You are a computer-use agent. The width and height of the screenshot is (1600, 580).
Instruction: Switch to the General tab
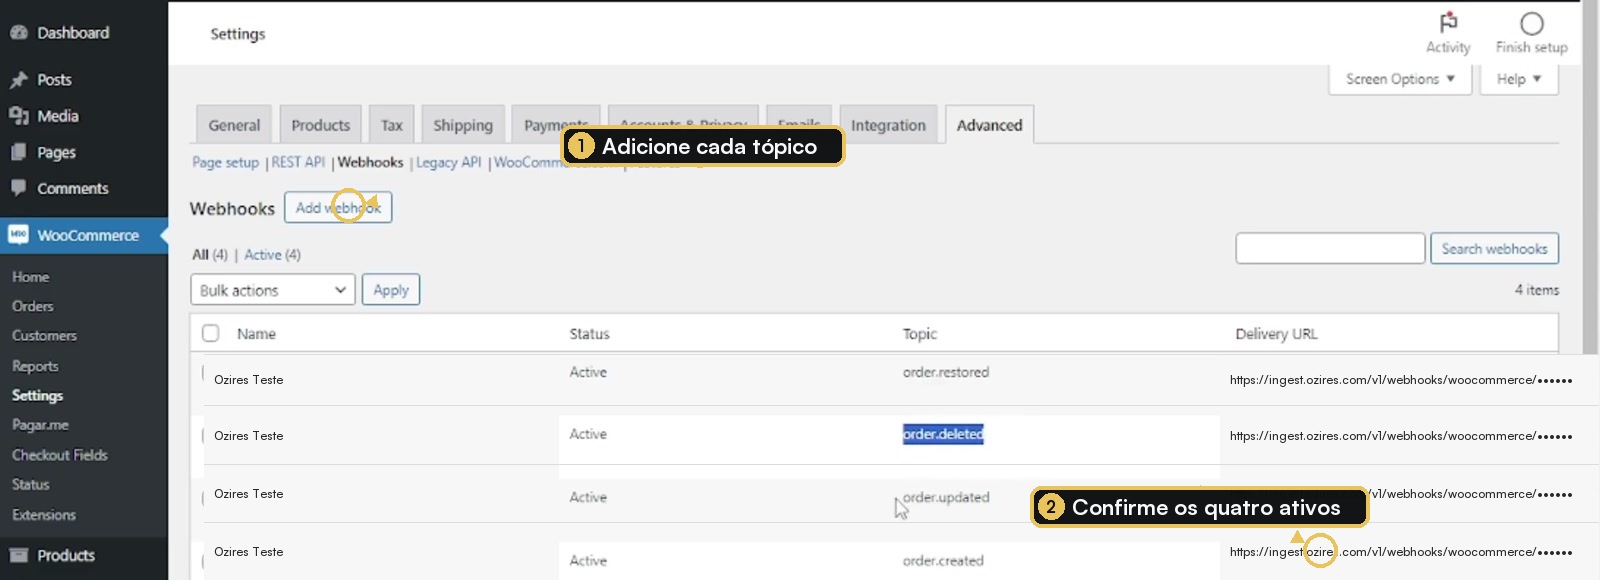pyautogui.click(x=234, y=125)
